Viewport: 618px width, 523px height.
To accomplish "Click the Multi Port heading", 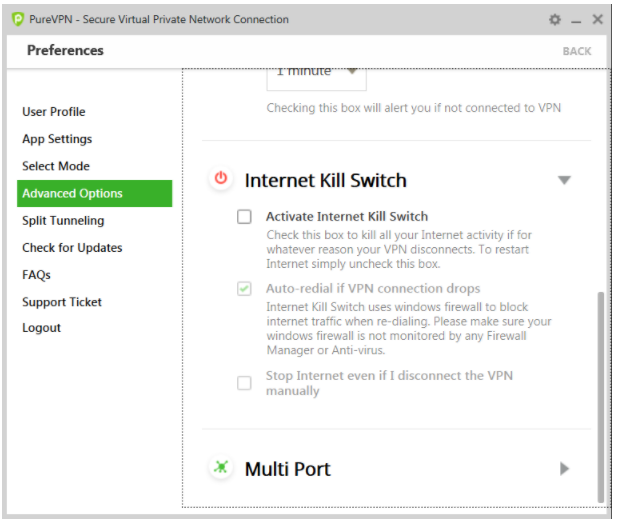I will (288, 469).
